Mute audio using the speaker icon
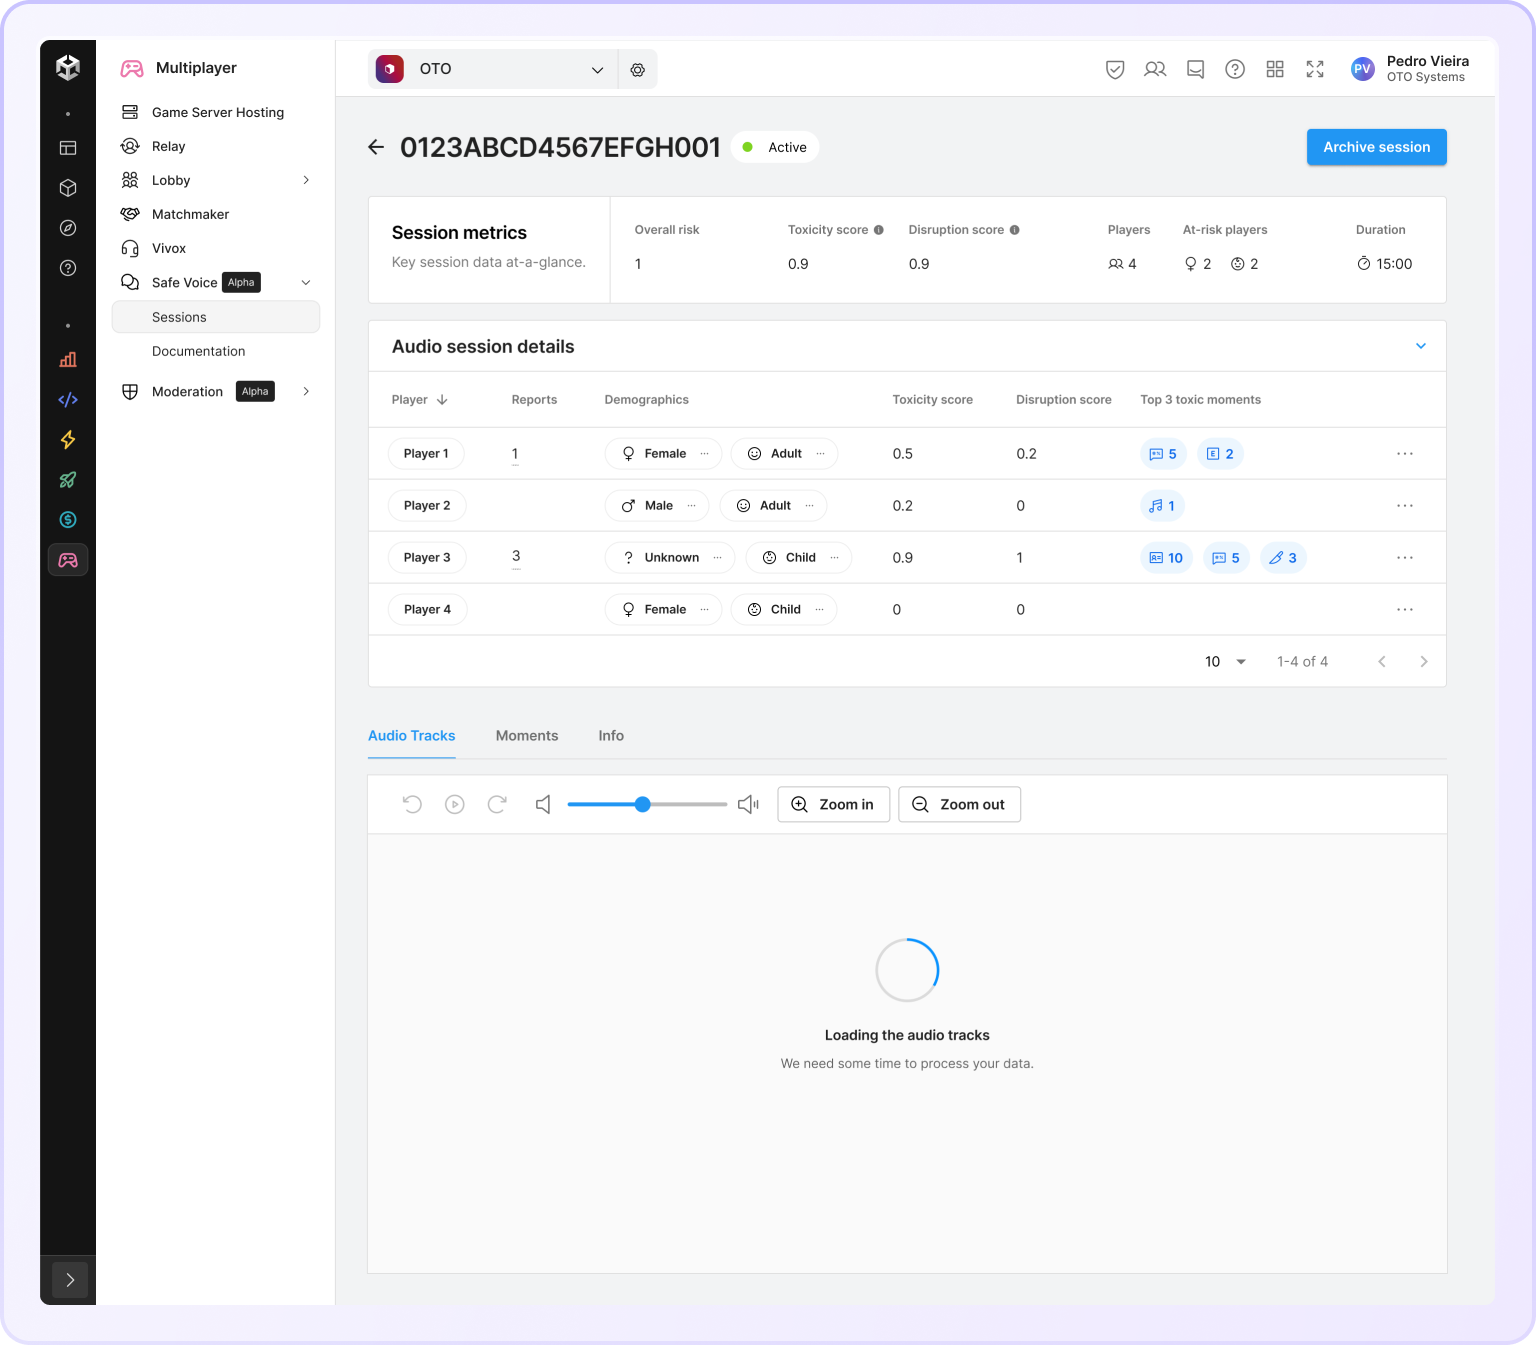This screenshot has height=1345, width=1536. pos(543,804)
